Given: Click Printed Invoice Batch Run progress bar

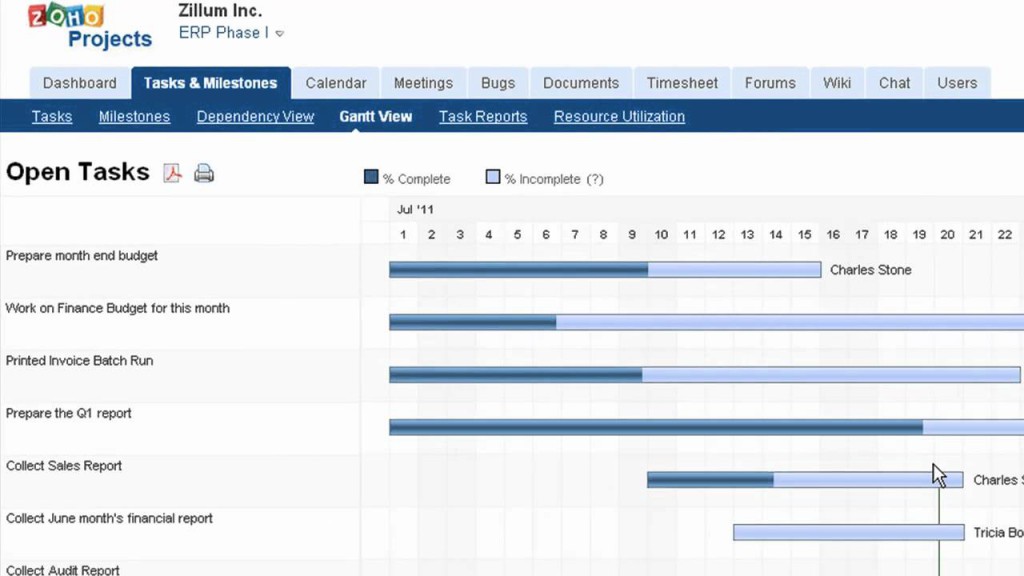Looking at the screenshot, I should click(705, 374).
